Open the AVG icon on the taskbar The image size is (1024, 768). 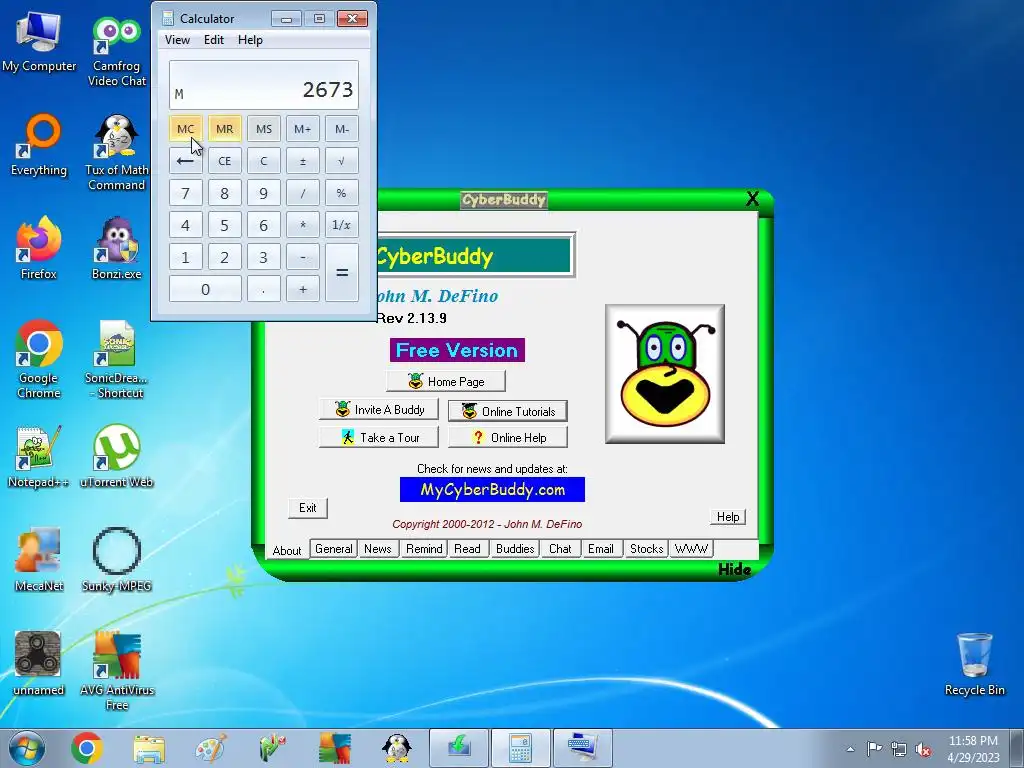pyautogui.click(x=334, y=748)
